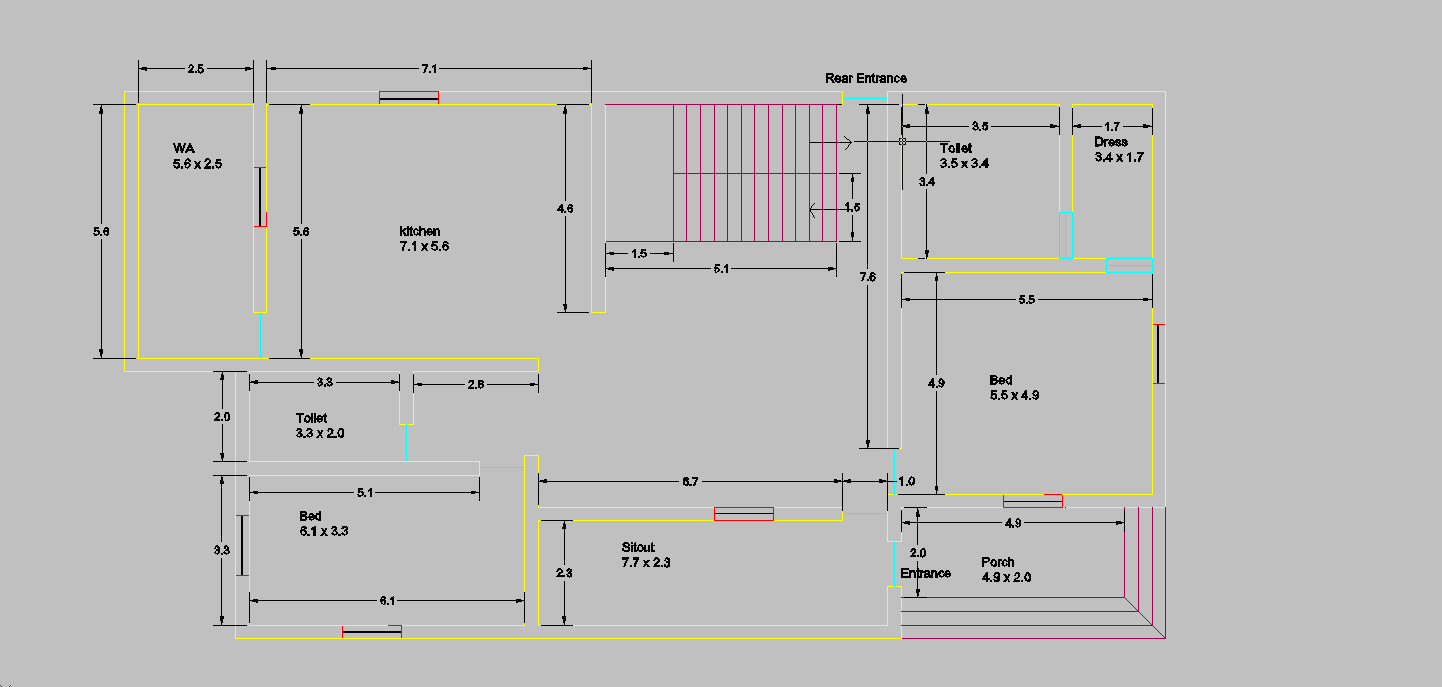Viewport: 1442px width, 687px height.
Task: Select the 7.6 vertical dimension text
Action: (x=867, y=278)
